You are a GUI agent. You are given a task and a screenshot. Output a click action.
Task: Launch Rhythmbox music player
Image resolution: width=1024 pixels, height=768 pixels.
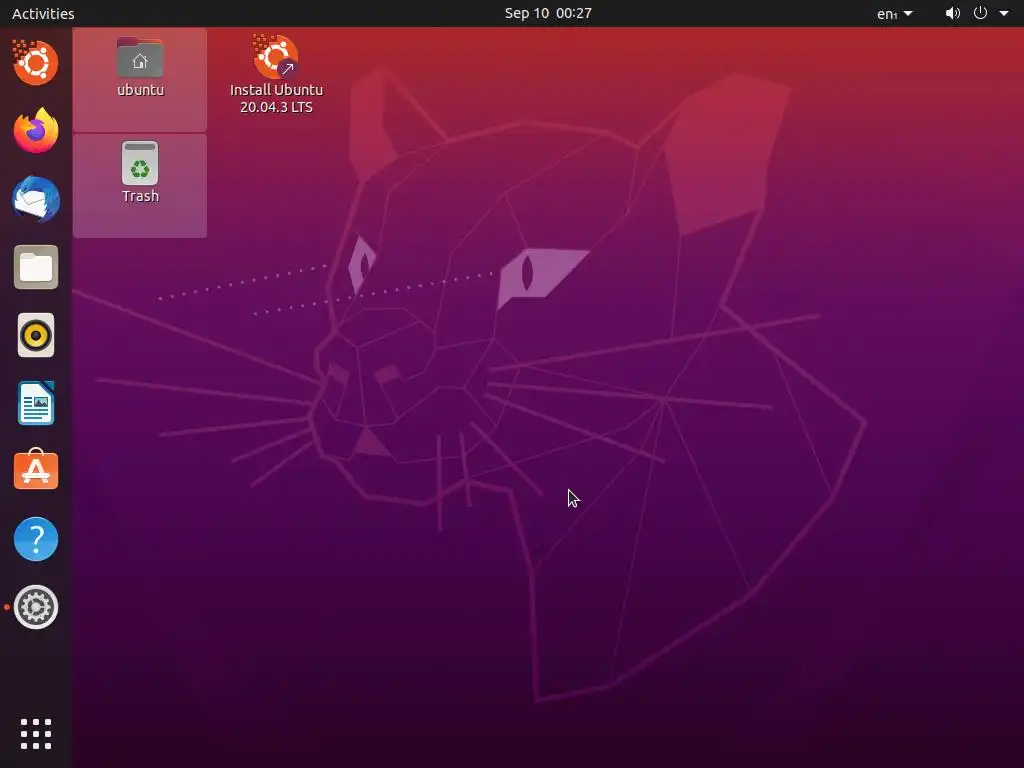coord(36,336)
